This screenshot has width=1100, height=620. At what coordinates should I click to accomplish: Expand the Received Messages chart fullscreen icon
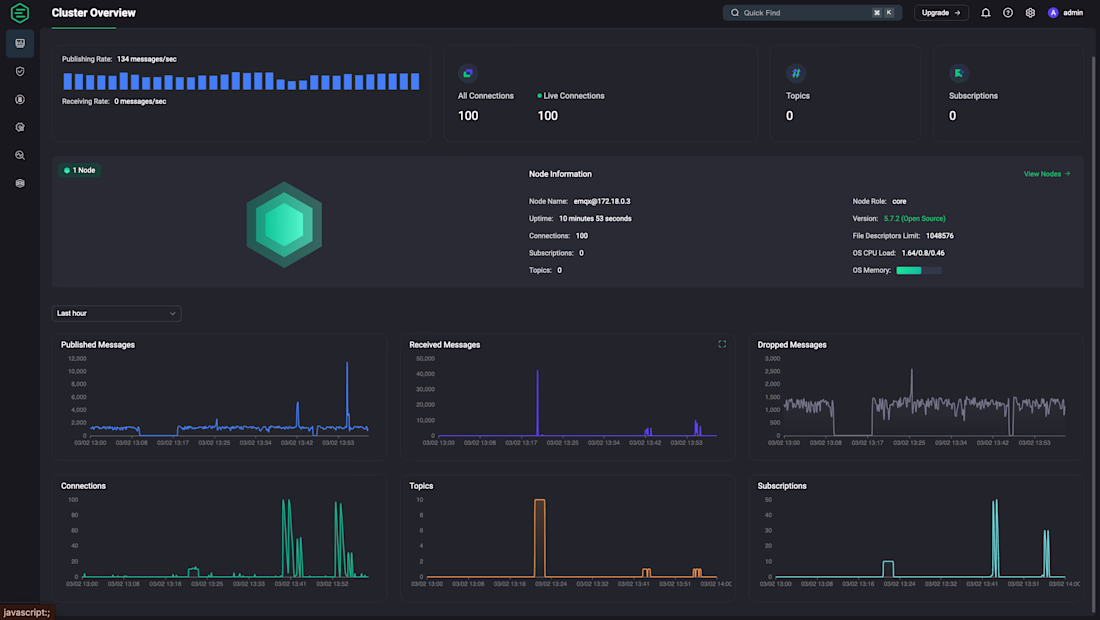(x=722, y=344)
